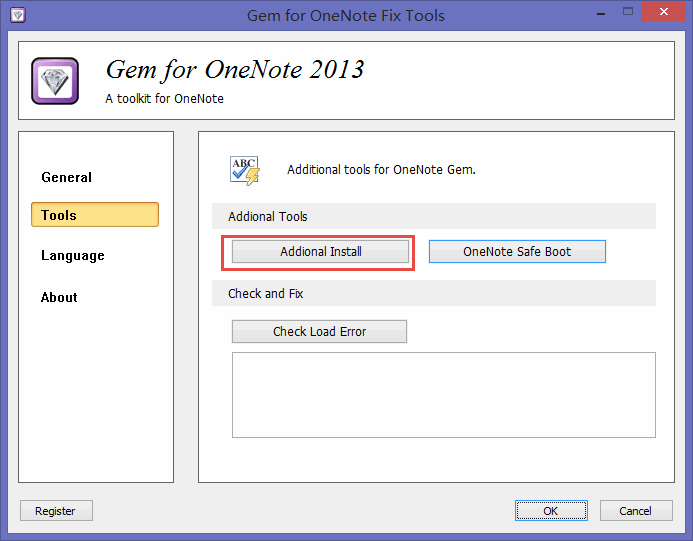Minimize the Gem Fix Tools window
The height and width of the screenshot is (541, 693).
coord(601,13)
